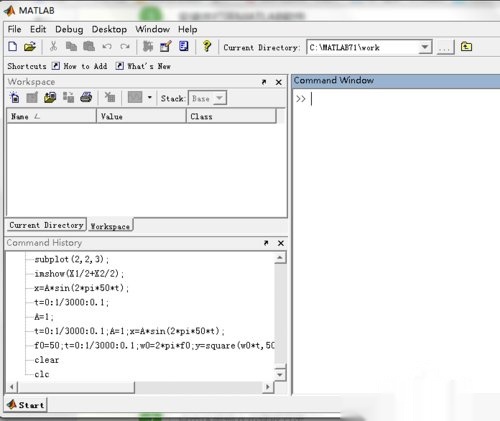Screen dimensions: 500x421
Task: Click Command History scroll down arrow
Action: pos(280,375)
